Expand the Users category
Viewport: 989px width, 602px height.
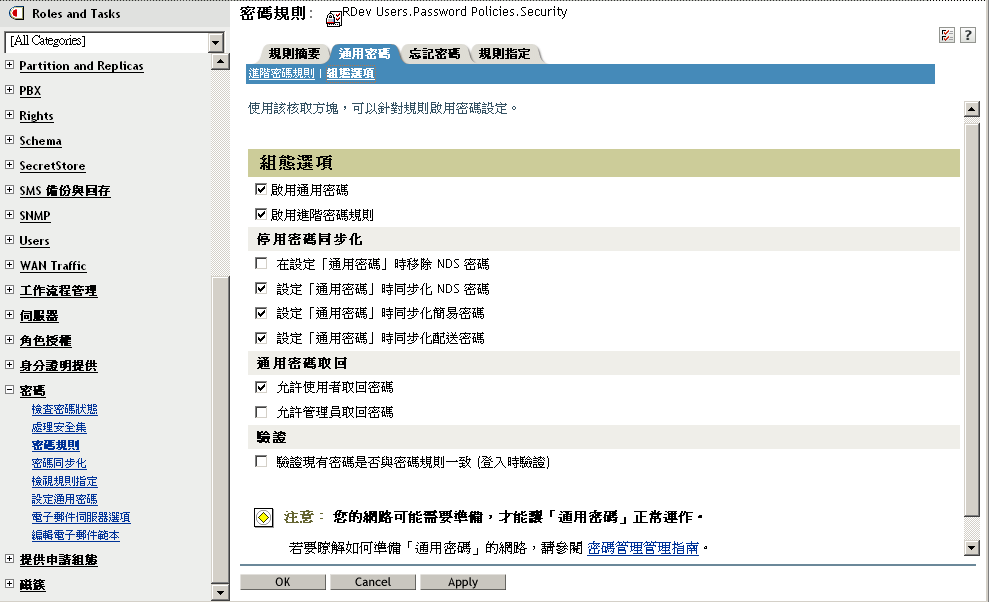[x=9, y=240]
